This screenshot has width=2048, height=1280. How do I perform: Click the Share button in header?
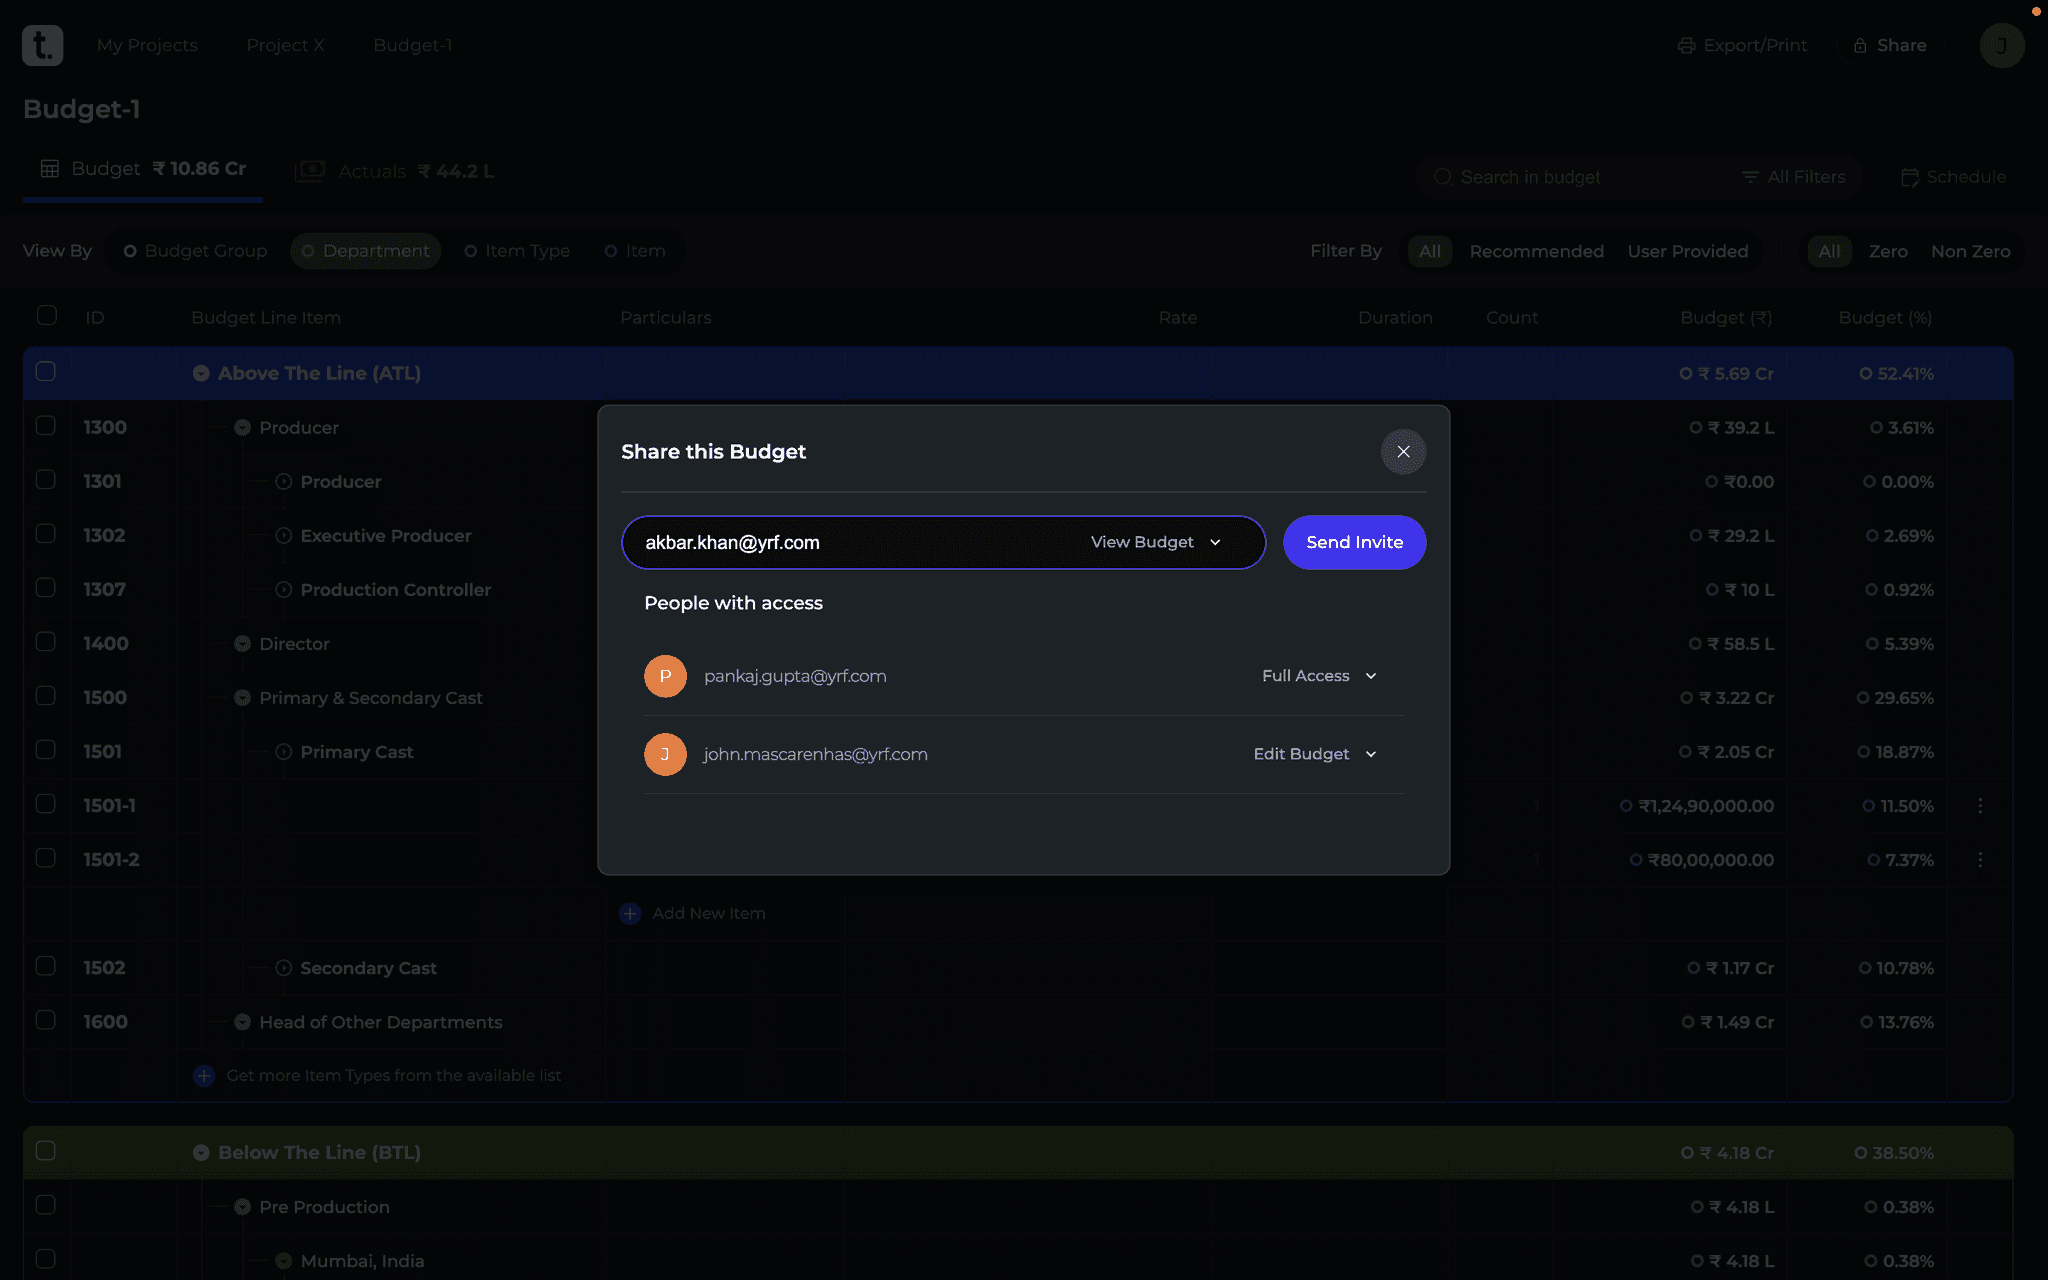coord(1889,46)
